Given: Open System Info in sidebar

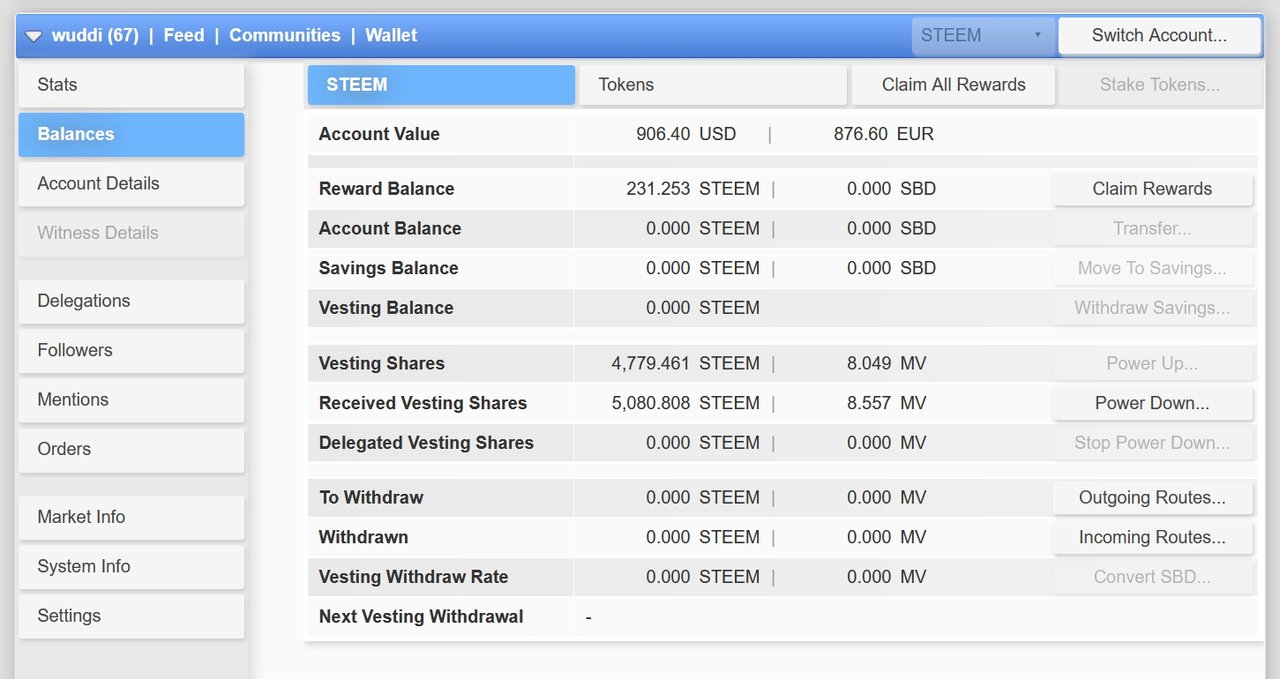Looking at the screenshot, I should click(131, 566).
